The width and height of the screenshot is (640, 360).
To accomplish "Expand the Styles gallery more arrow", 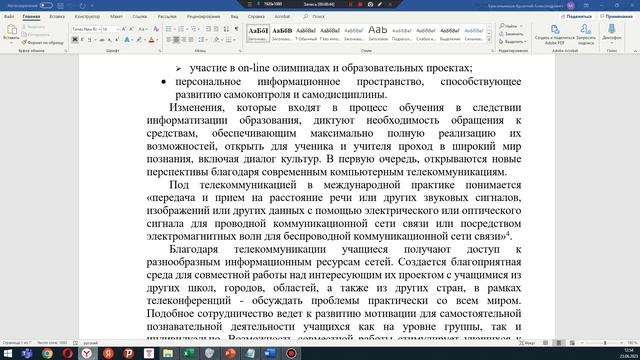I will tap(489, 40).
